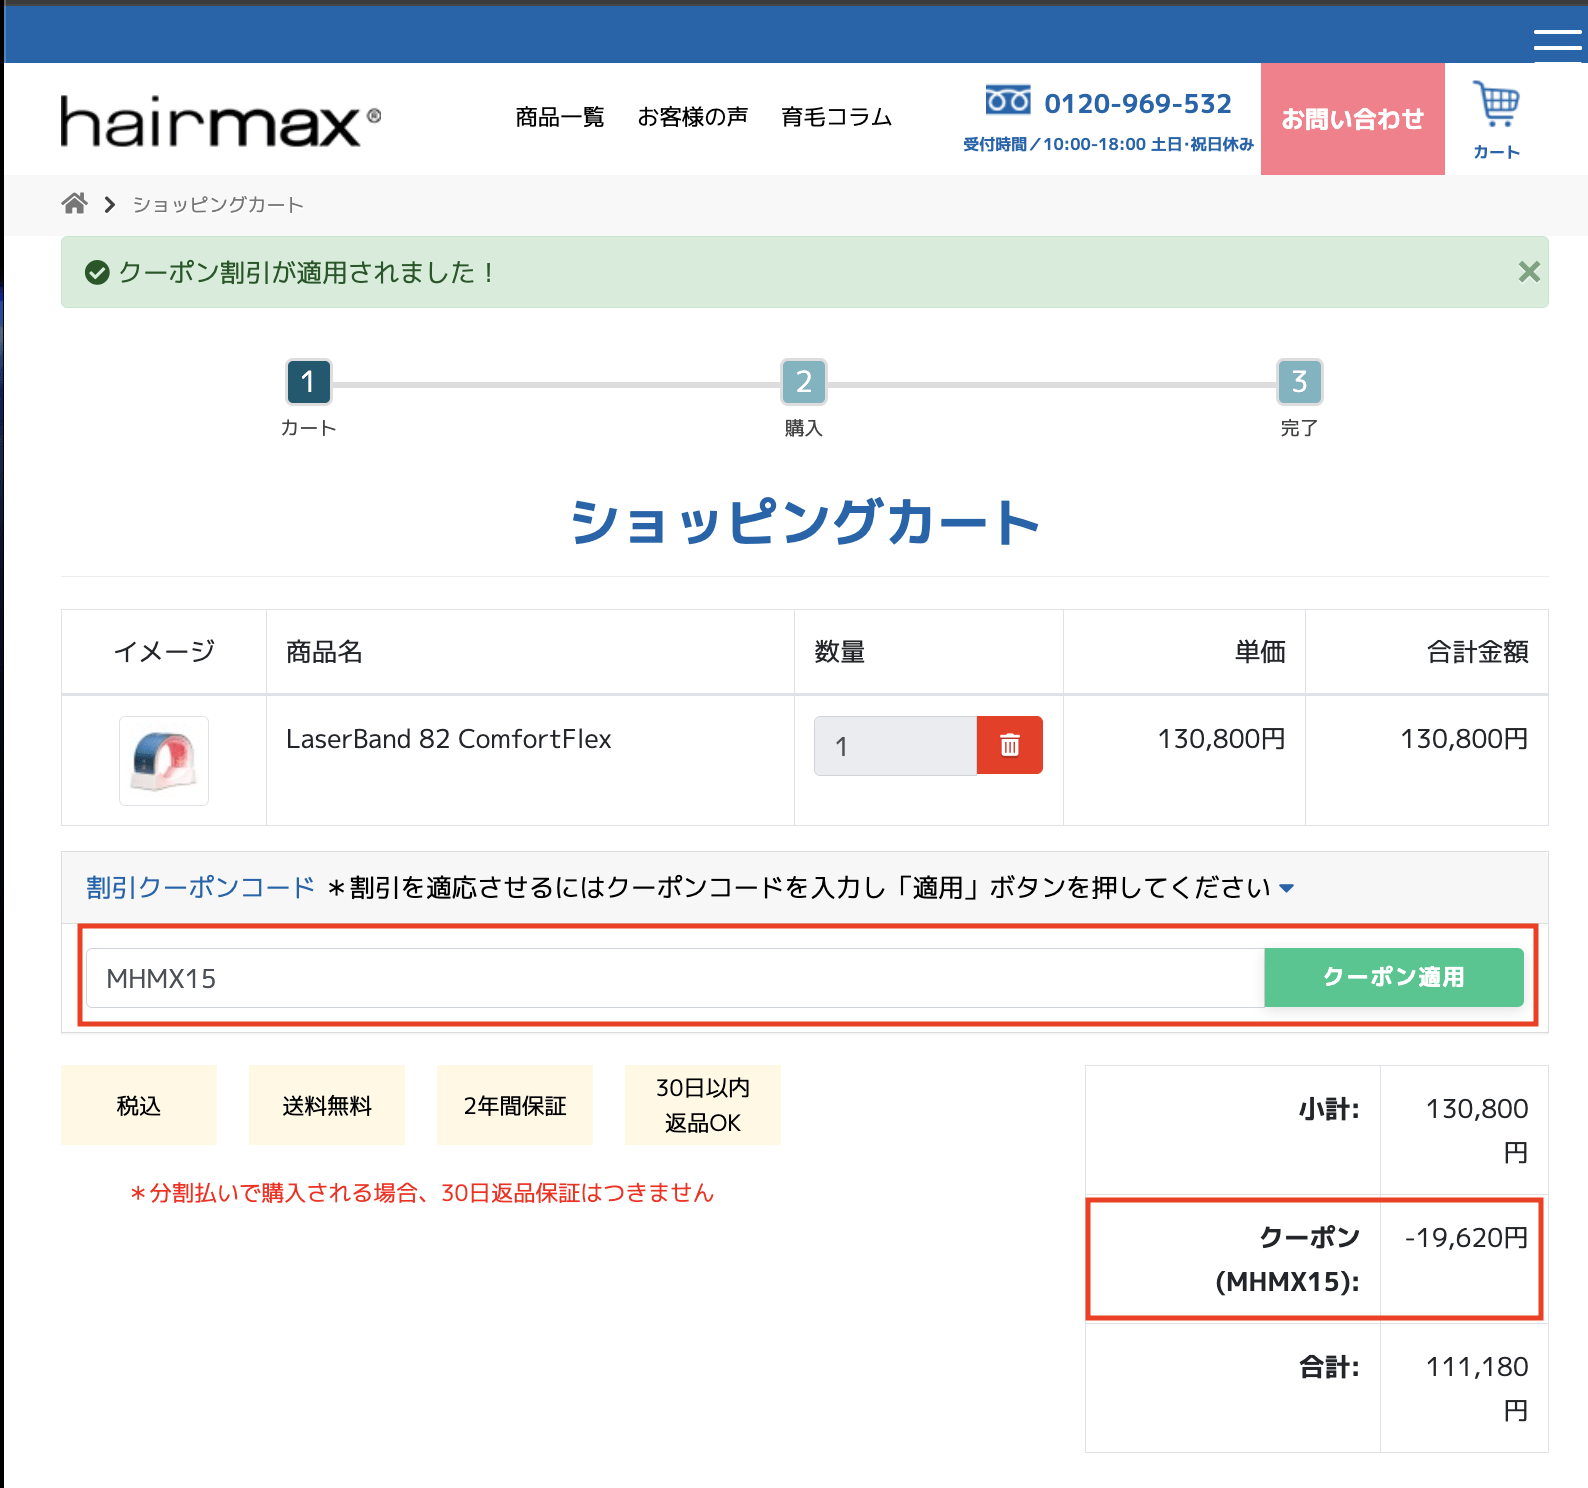The height and width of the screenshot is (1488, 1588).
Task: Click the home breadcrumb icon
Action: [74, 204]
